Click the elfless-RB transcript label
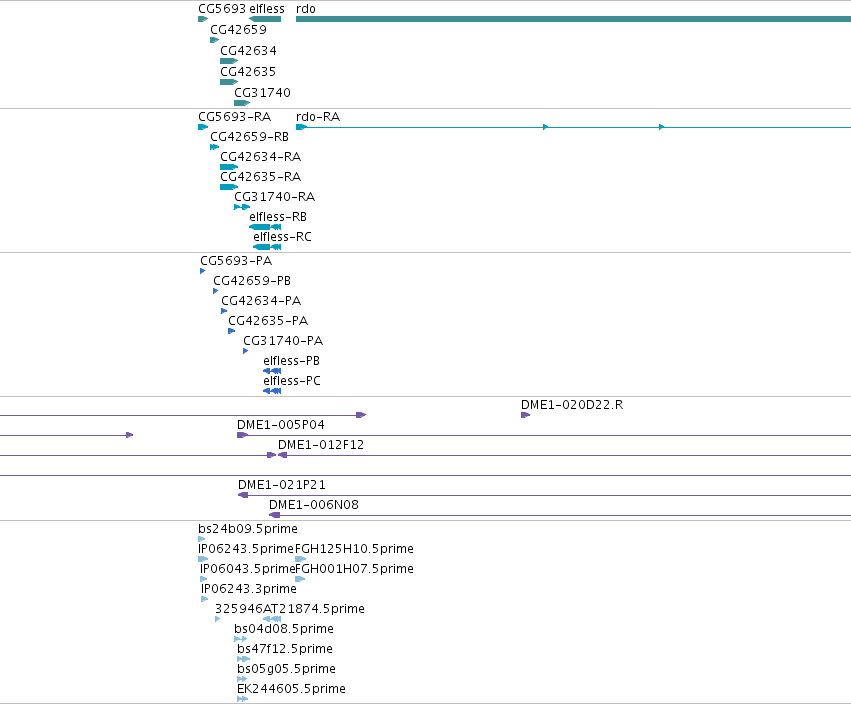 click(x=278, y=217)
